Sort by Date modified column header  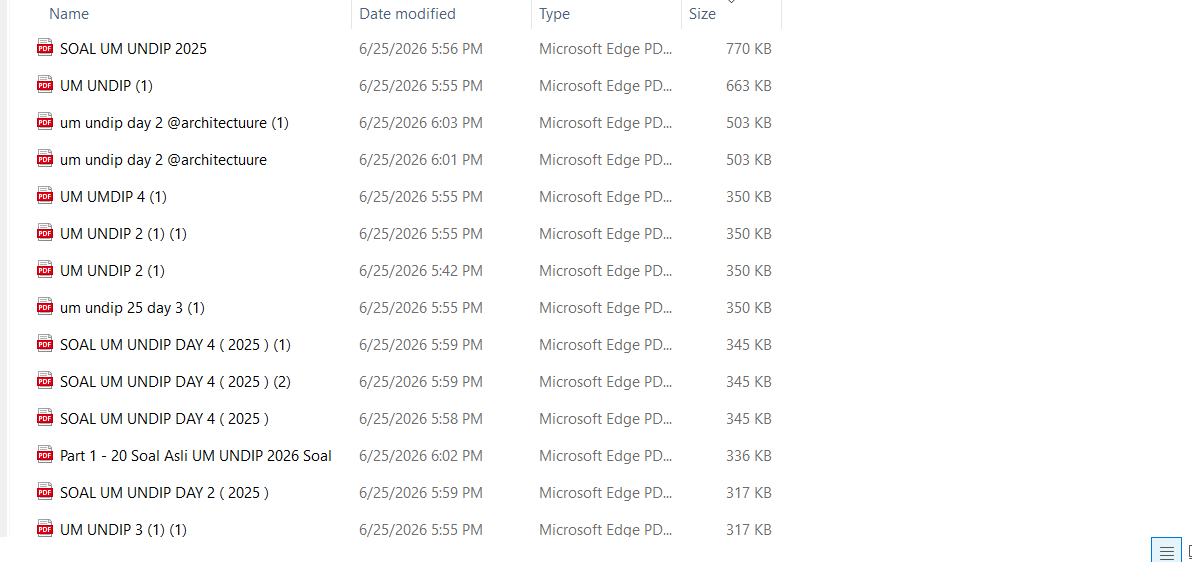[407, 14]
